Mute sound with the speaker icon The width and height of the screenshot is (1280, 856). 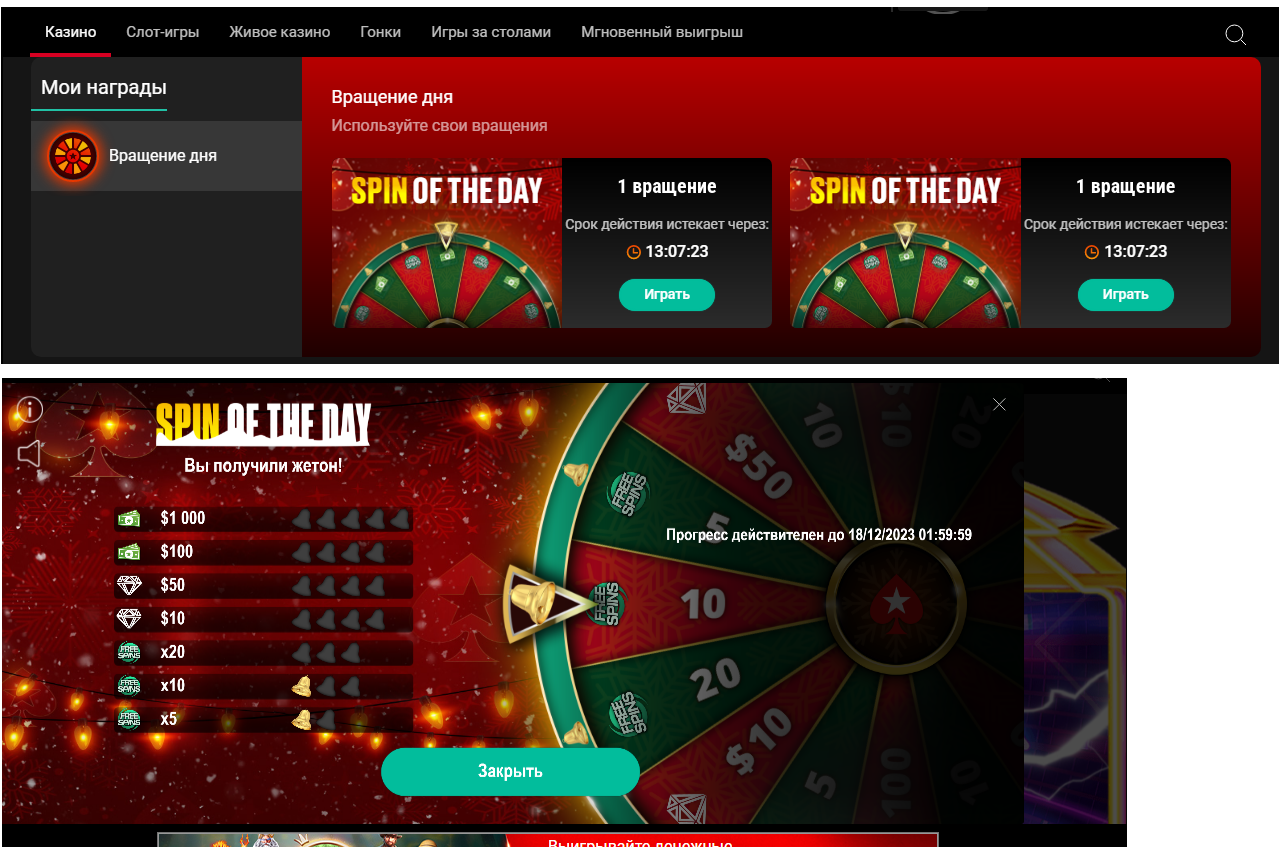(x=30, y=454)
